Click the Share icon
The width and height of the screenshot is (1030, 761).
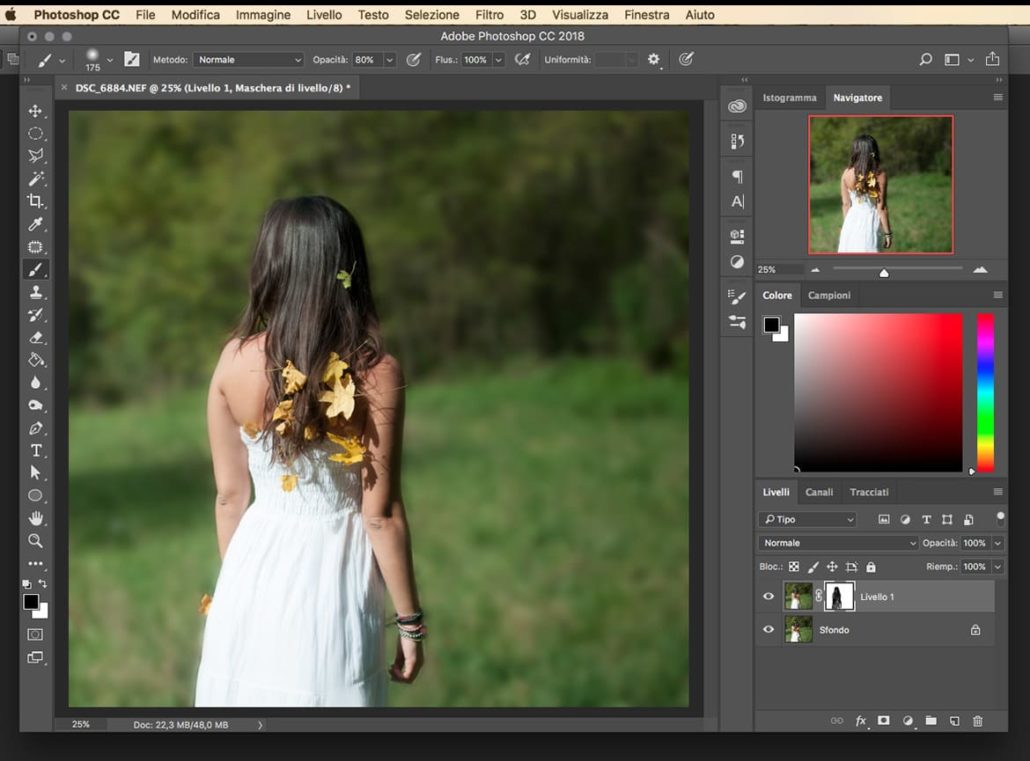992,59
